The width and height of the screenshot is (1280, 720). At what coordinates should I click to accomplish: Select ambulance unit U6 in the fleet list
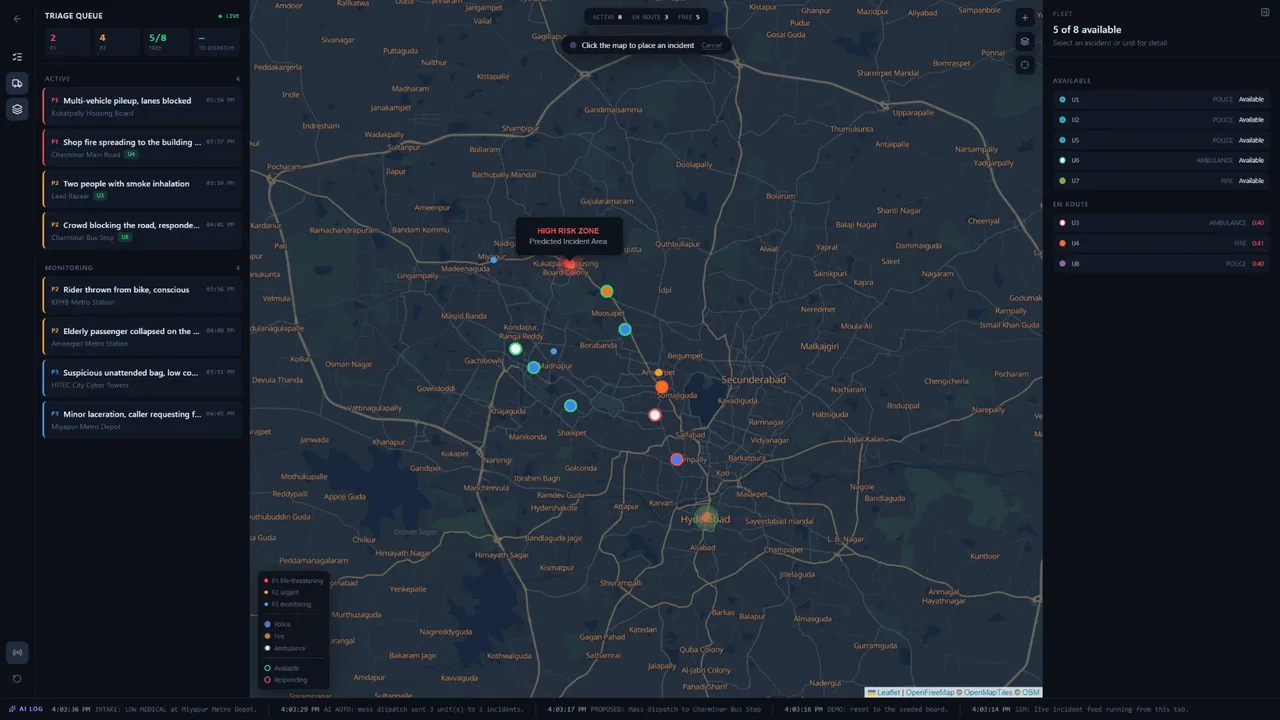pyautogui.click(x=1161, y=160)
